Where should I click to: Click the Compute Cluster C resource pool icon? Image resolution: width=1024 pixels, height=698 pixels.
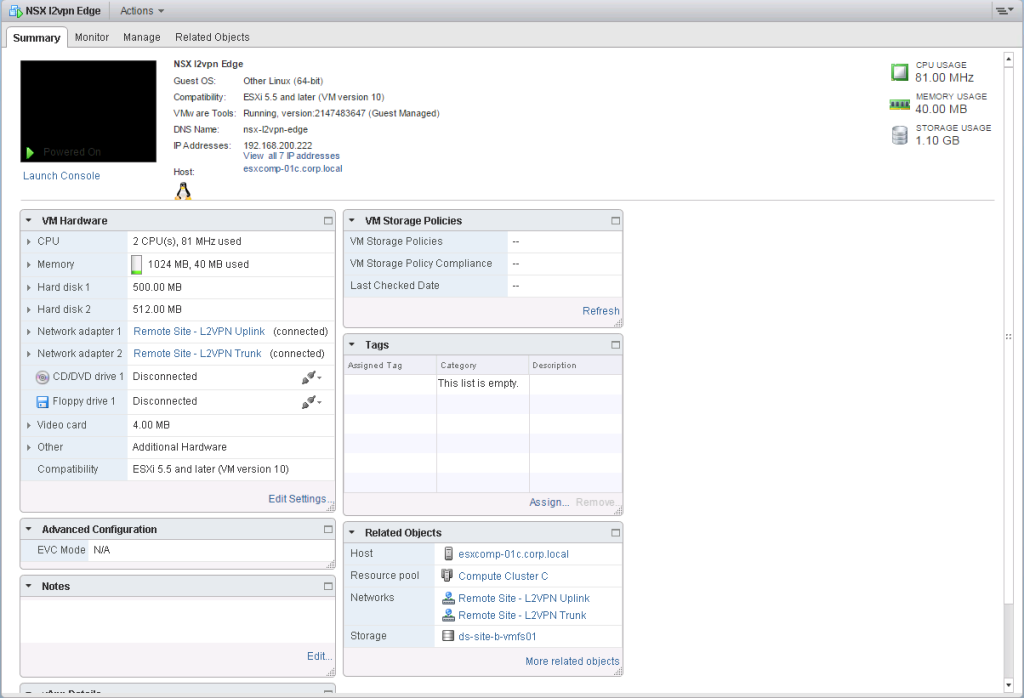447,575
